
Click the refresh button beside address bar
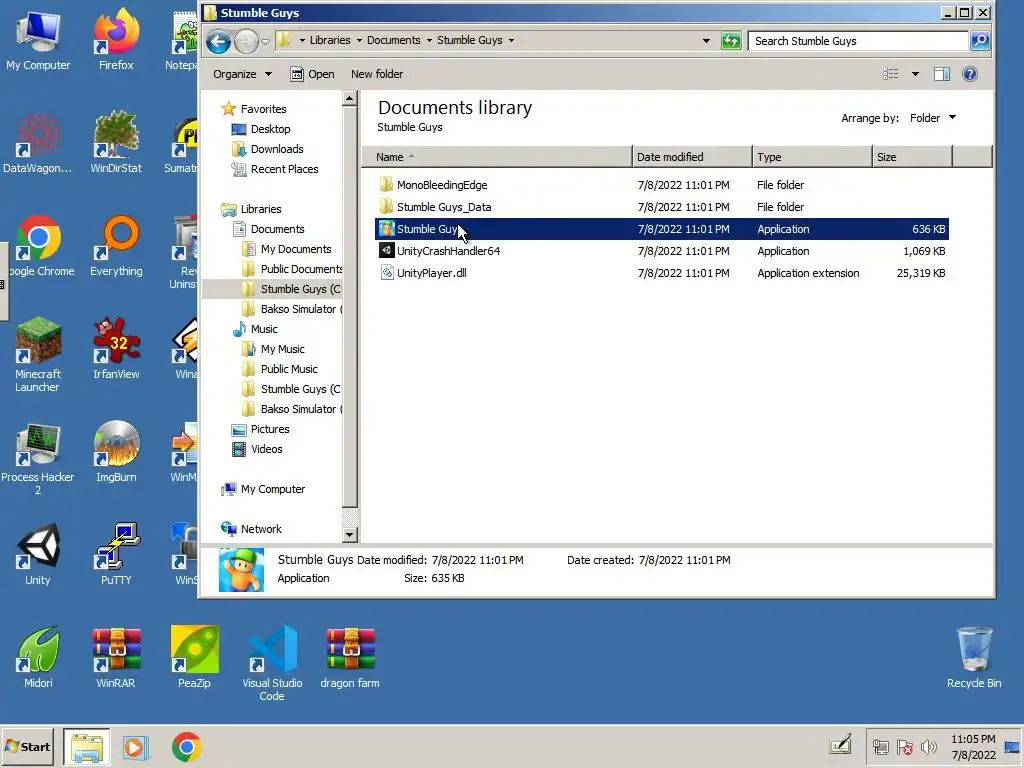731,40
